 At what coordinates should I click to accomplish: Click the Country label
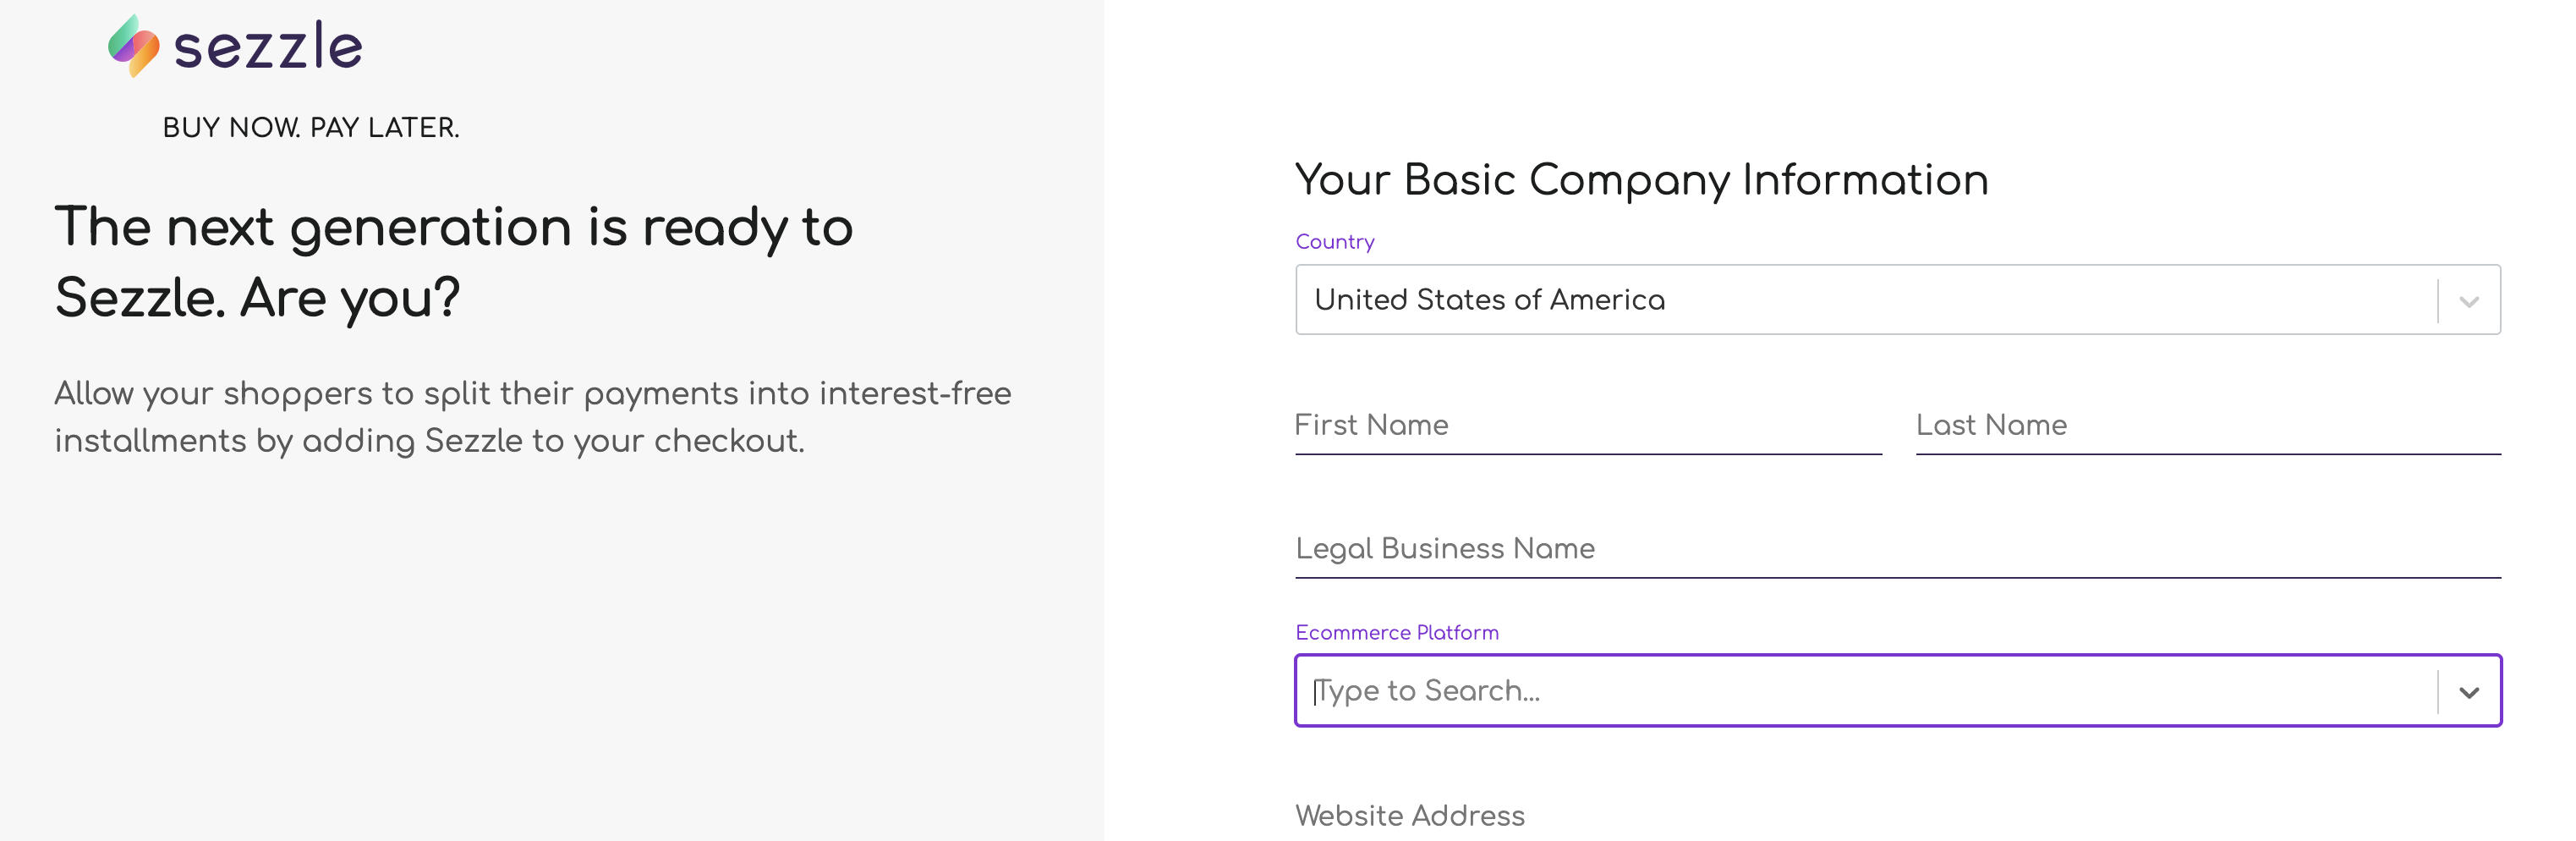[x=1334, y=242]
